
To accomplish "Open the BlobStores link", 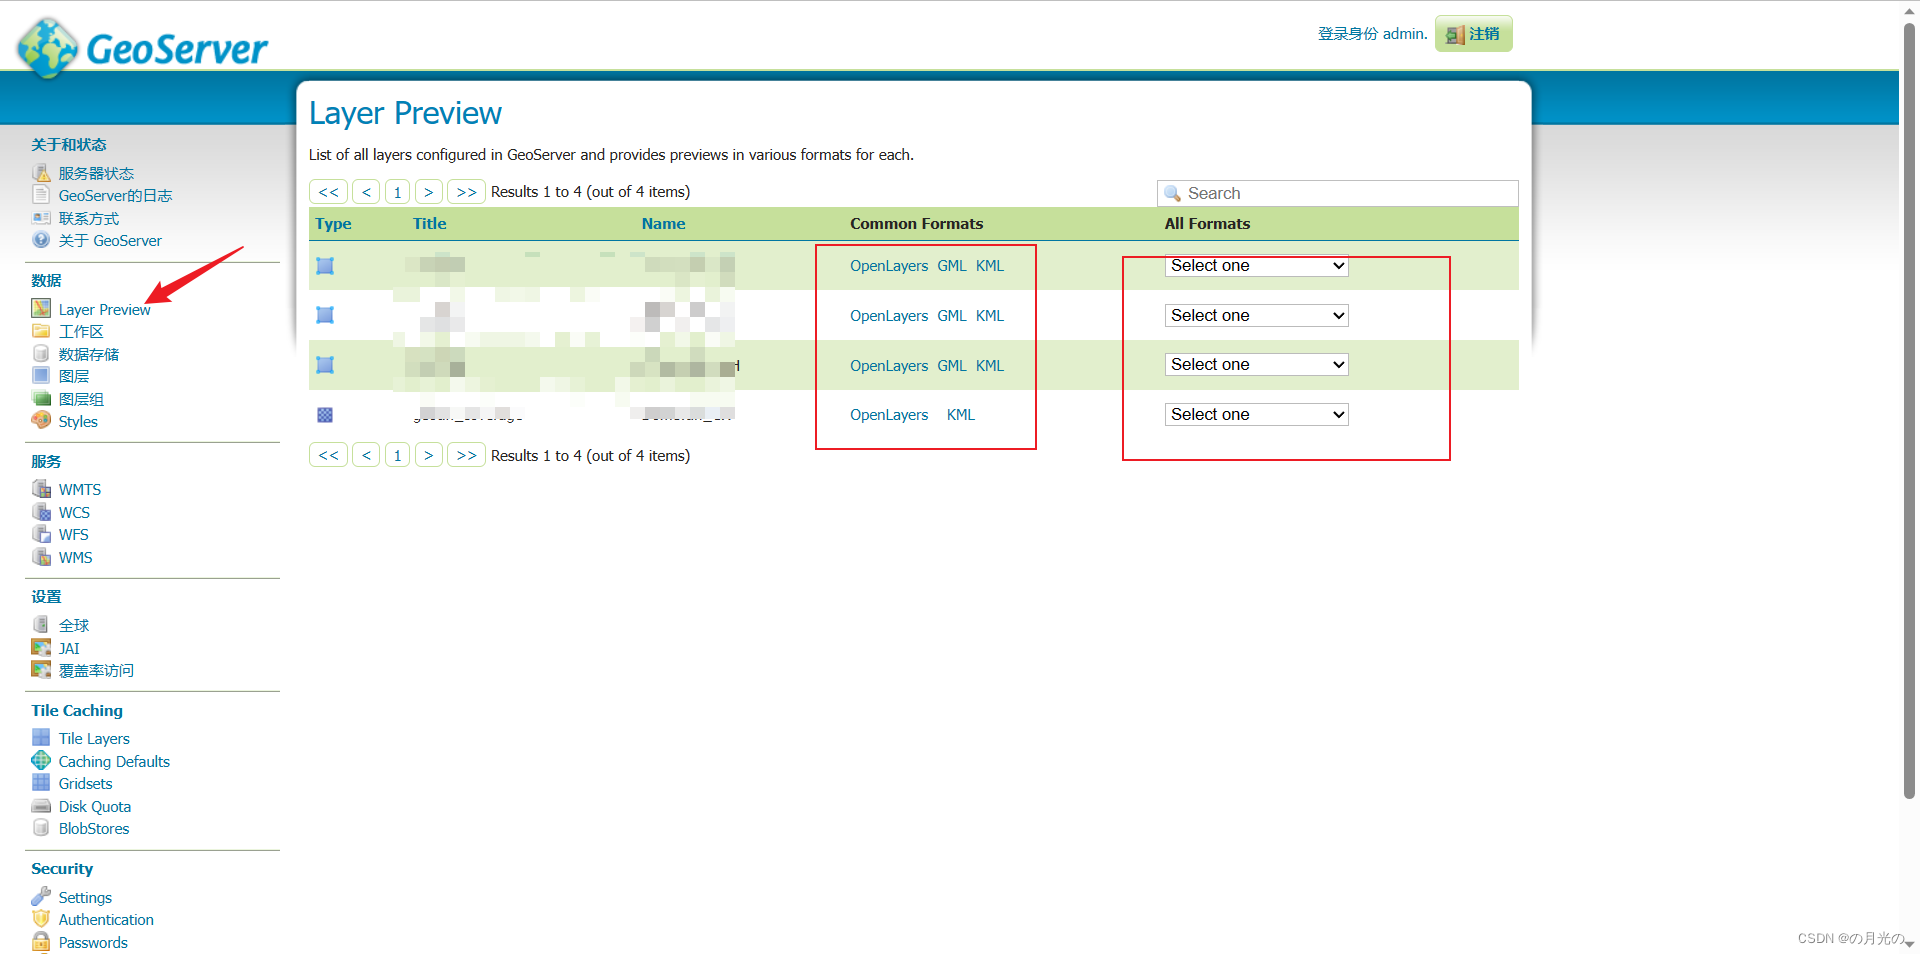I will coord(94,829).
